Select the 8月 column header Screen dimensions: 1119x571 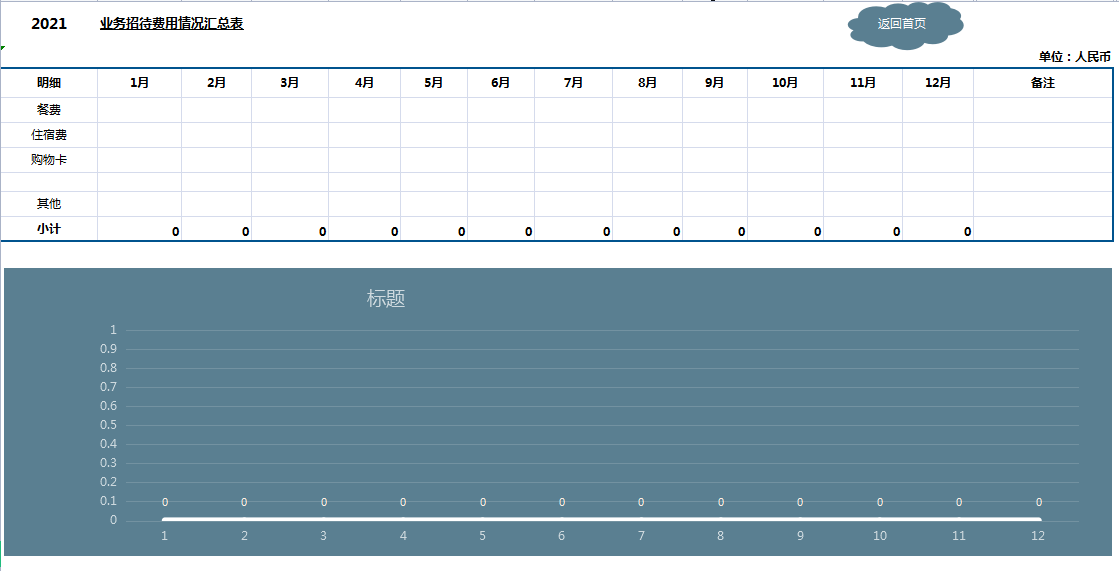[x=647, y=83]
